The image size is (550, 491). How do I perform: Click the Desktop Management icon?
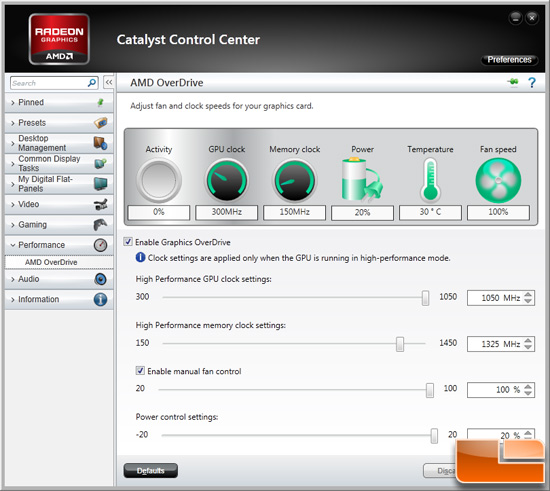[100, 143]
